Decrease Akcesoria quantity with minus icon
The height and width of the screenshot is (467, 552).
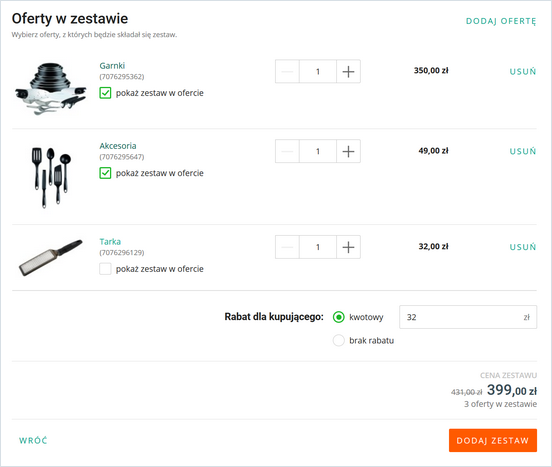[x=287, y=151]
